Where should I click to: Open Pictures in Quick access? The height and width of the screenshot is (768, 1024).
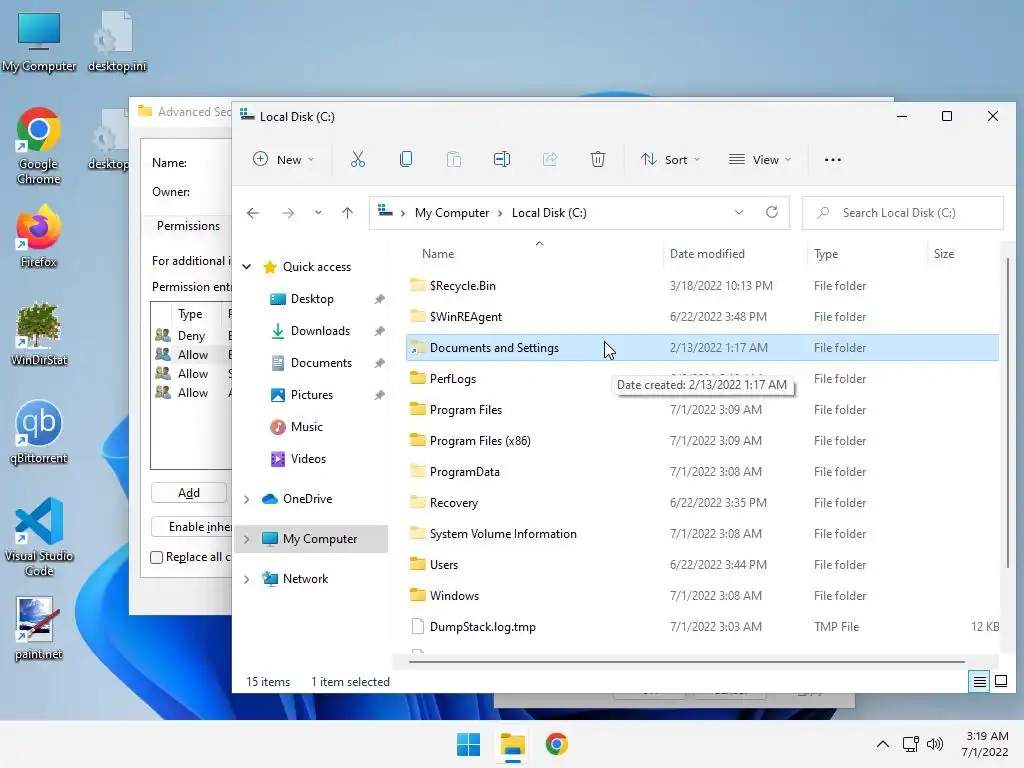click(x=312, y=395)
